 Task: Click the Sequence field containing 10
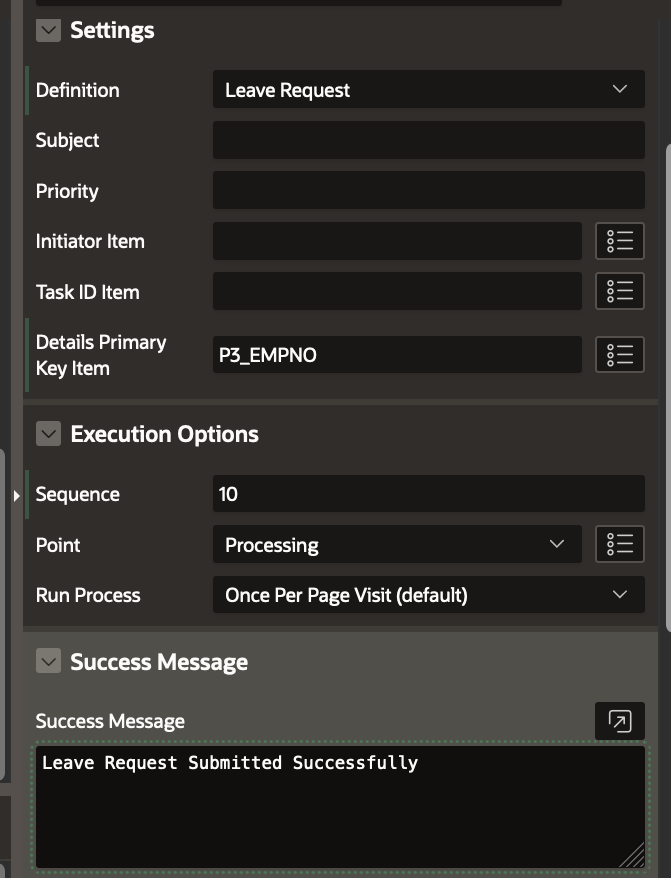pyautogui.click(x=428, y=494)
